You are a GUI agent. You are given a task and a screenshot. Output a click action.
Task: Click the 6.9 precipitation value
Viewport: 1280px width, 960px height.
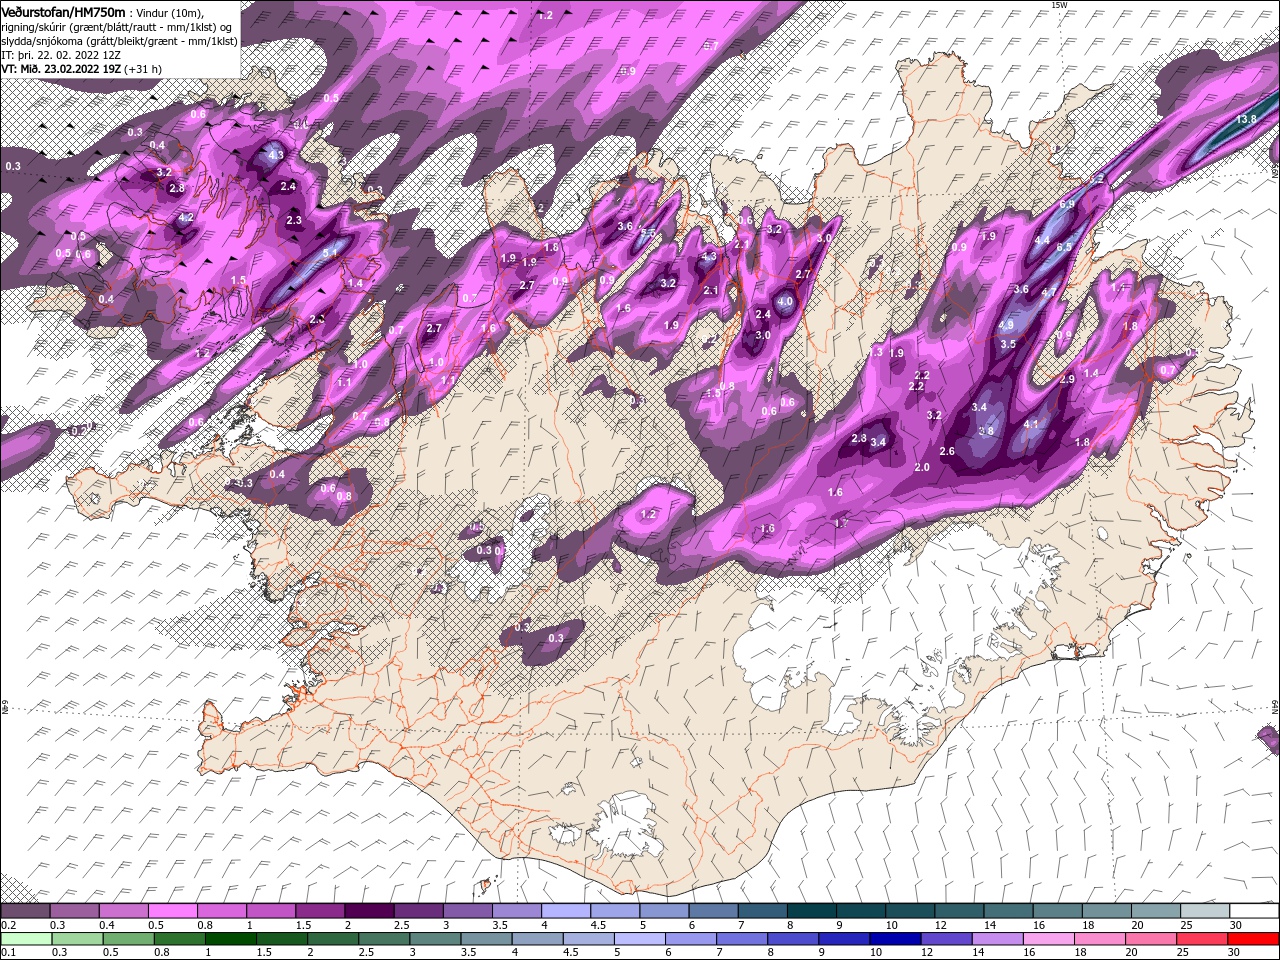(x=1067, y=204)
